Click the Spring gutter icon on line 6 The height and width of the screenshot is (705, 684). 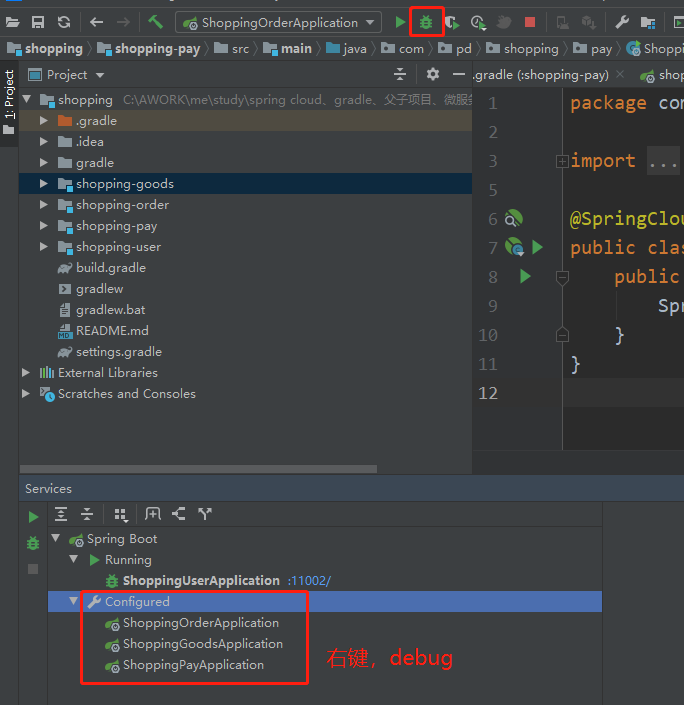click(x=514, y=219)
